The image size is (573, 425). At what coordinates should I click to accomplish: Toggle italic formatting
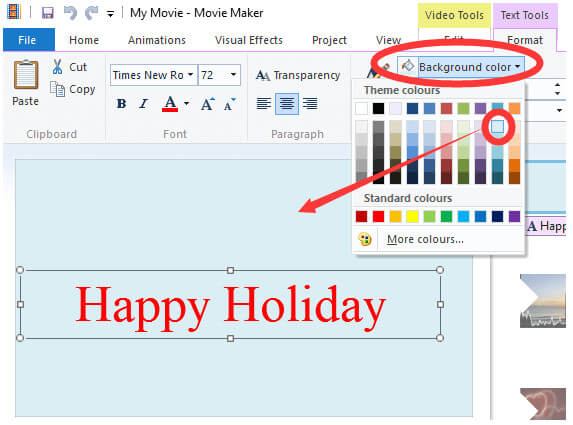click(144, 104)
